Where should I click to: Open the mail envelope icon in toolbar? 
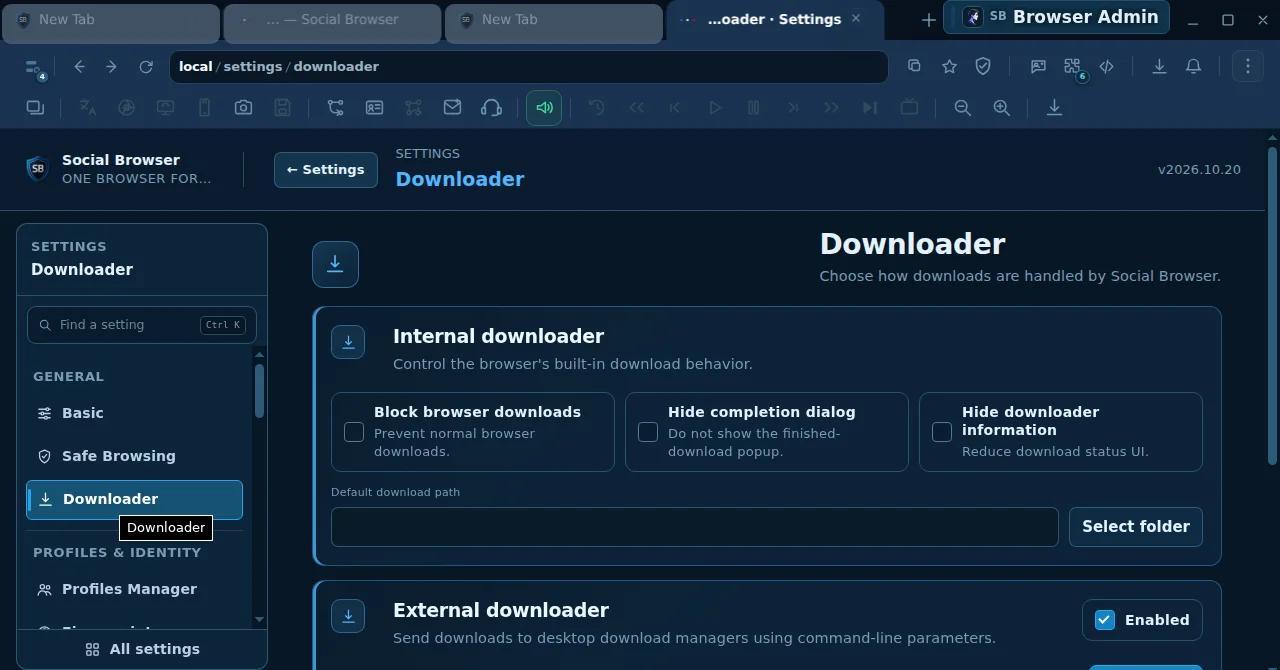click(x=452, y=108)
